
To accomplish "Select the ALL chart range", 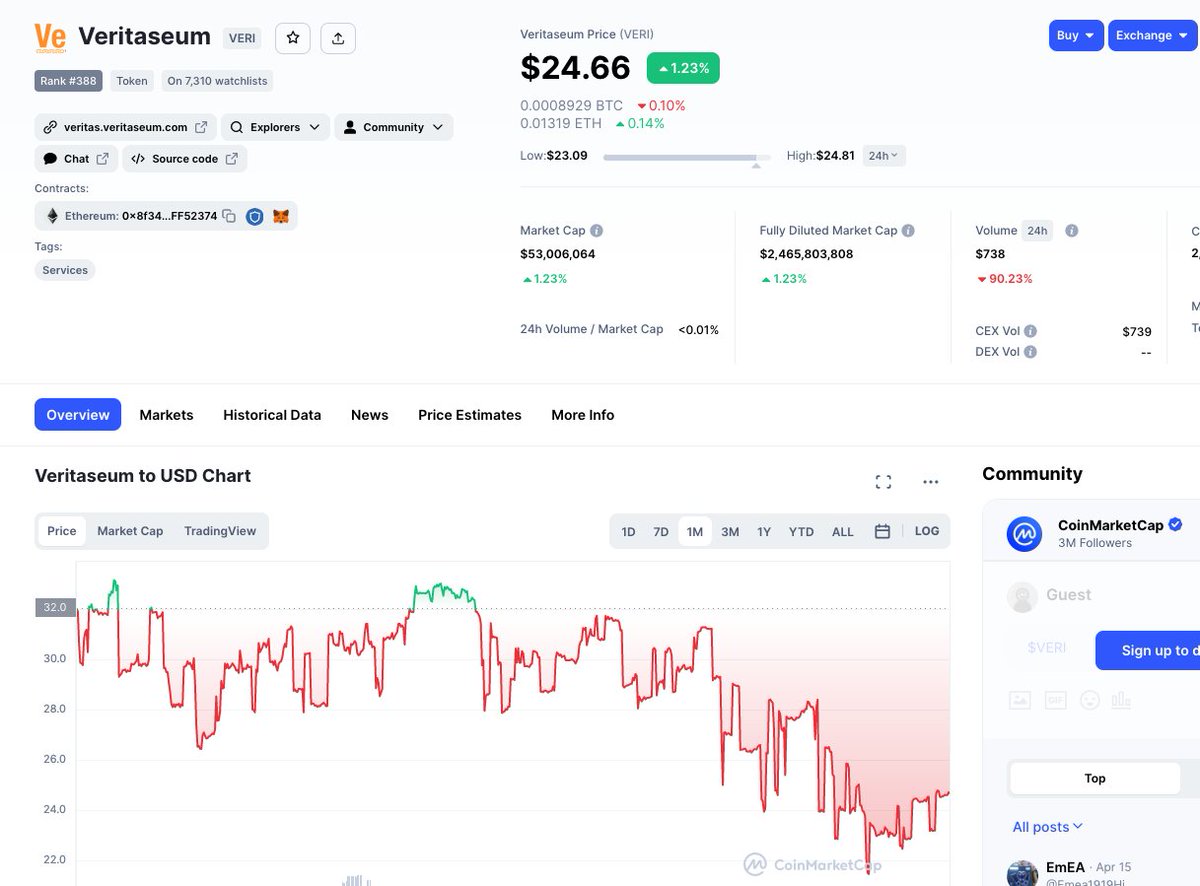I will 843,532.
